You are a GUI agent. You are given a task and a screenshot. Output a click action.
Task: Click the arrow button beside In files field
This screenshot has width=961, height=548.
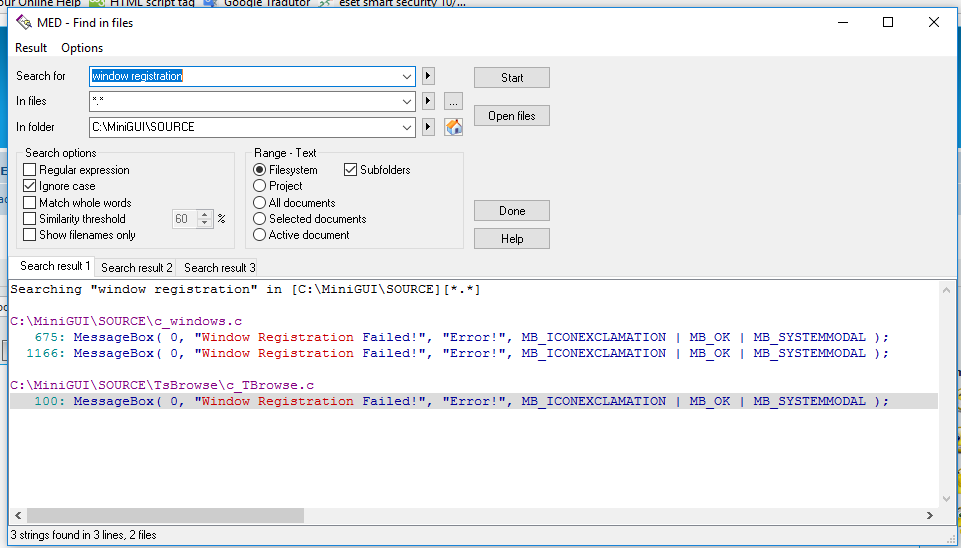pos(429,101)
